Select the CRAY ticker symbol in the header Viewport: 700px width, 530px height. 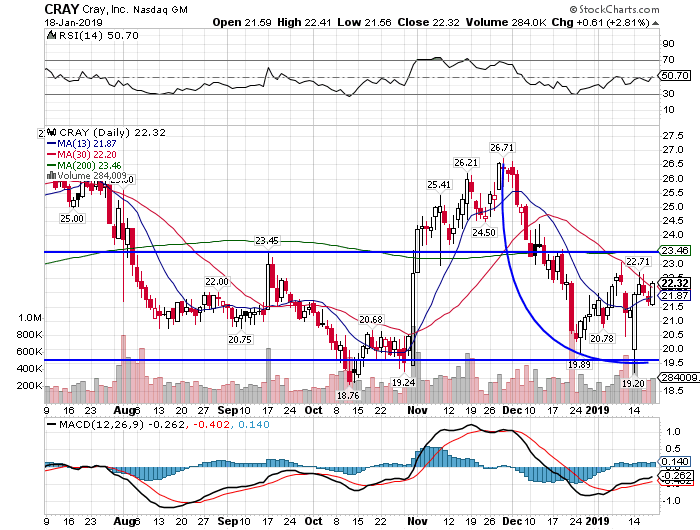pos(62,9)
